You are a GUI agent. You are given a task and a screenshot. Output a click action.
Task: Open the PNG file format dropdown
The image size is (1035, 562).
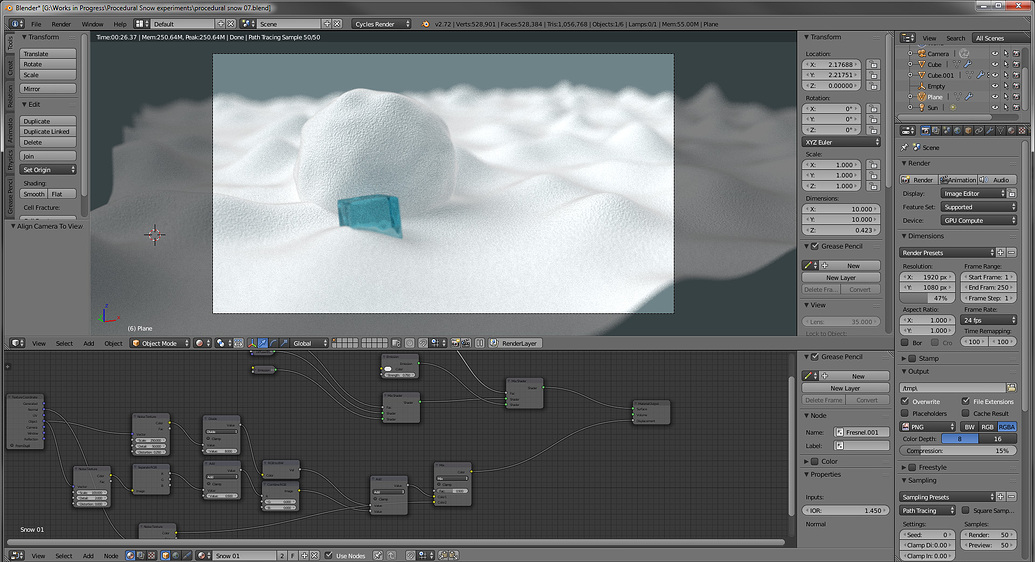(927, 427)
